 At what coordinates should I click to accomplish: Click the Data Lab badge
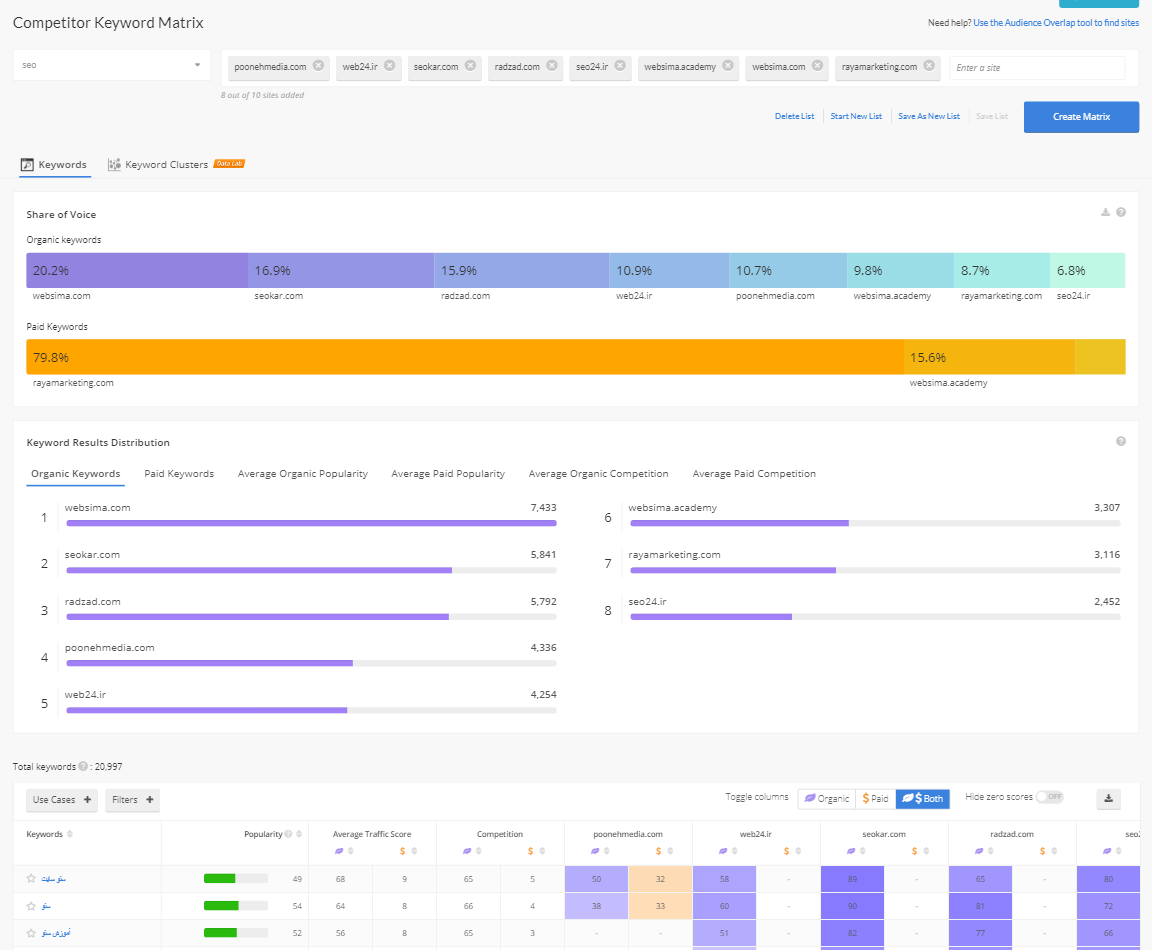point(229,164)
